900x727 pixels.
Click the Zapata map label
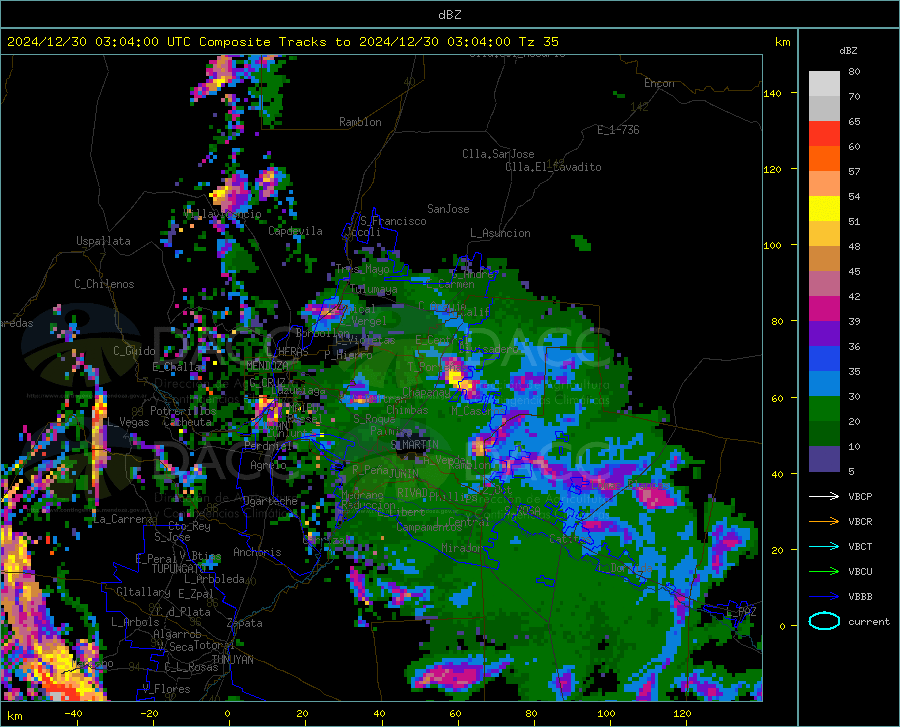coord(245,623)
